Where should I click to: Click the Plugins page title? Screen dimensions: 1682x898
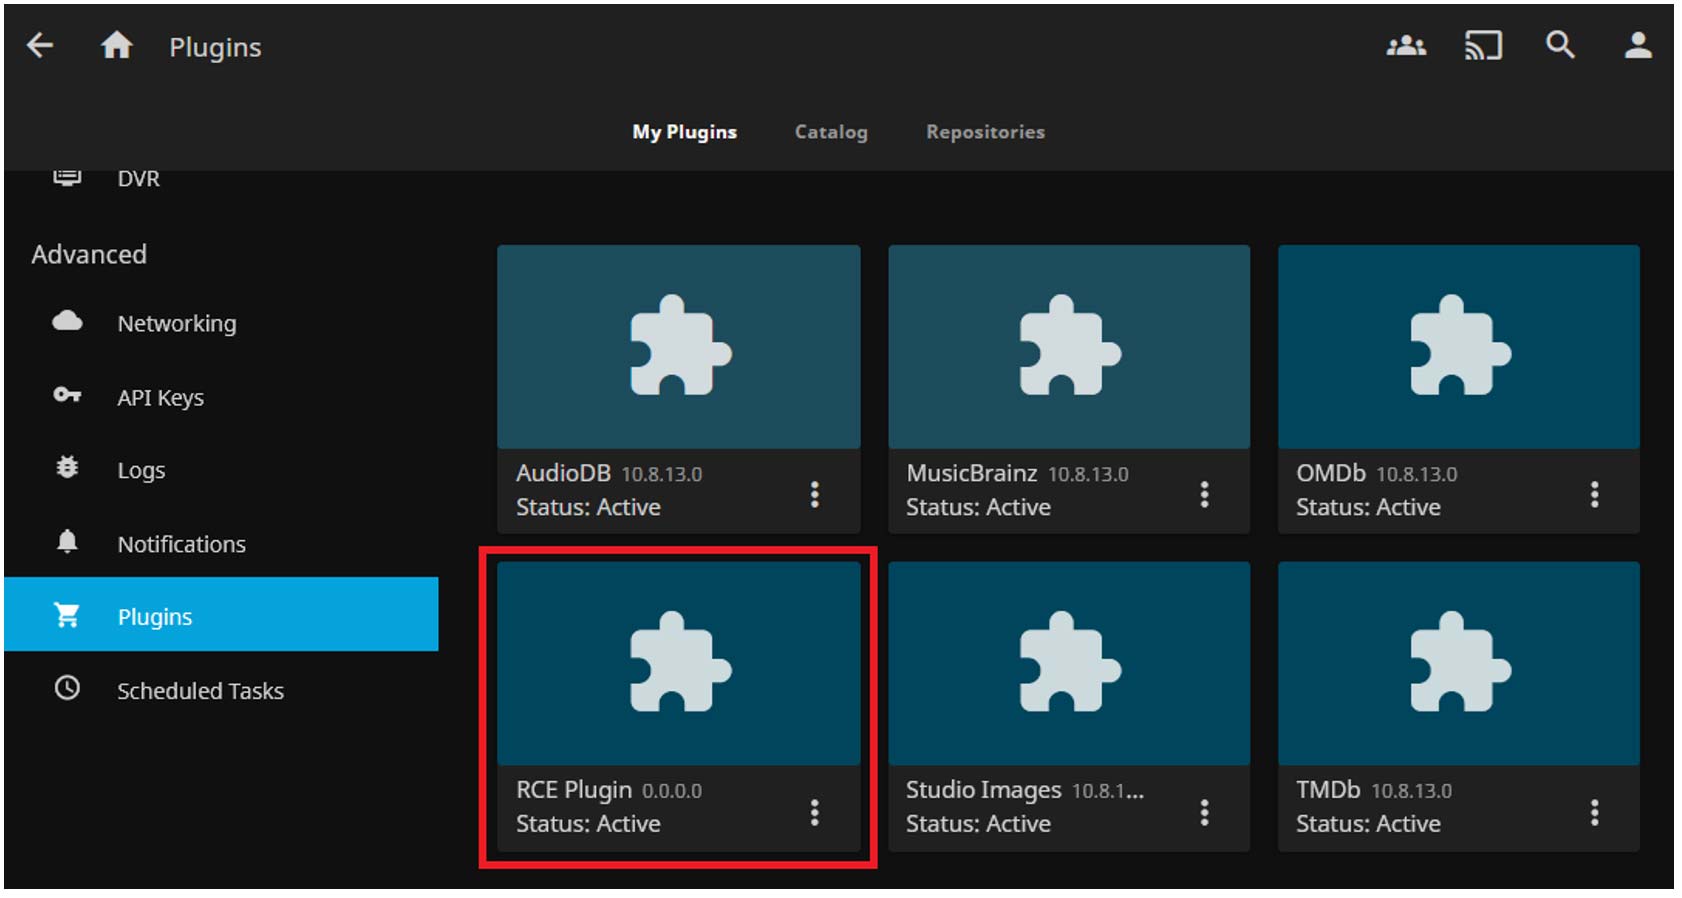click(215, 47)
